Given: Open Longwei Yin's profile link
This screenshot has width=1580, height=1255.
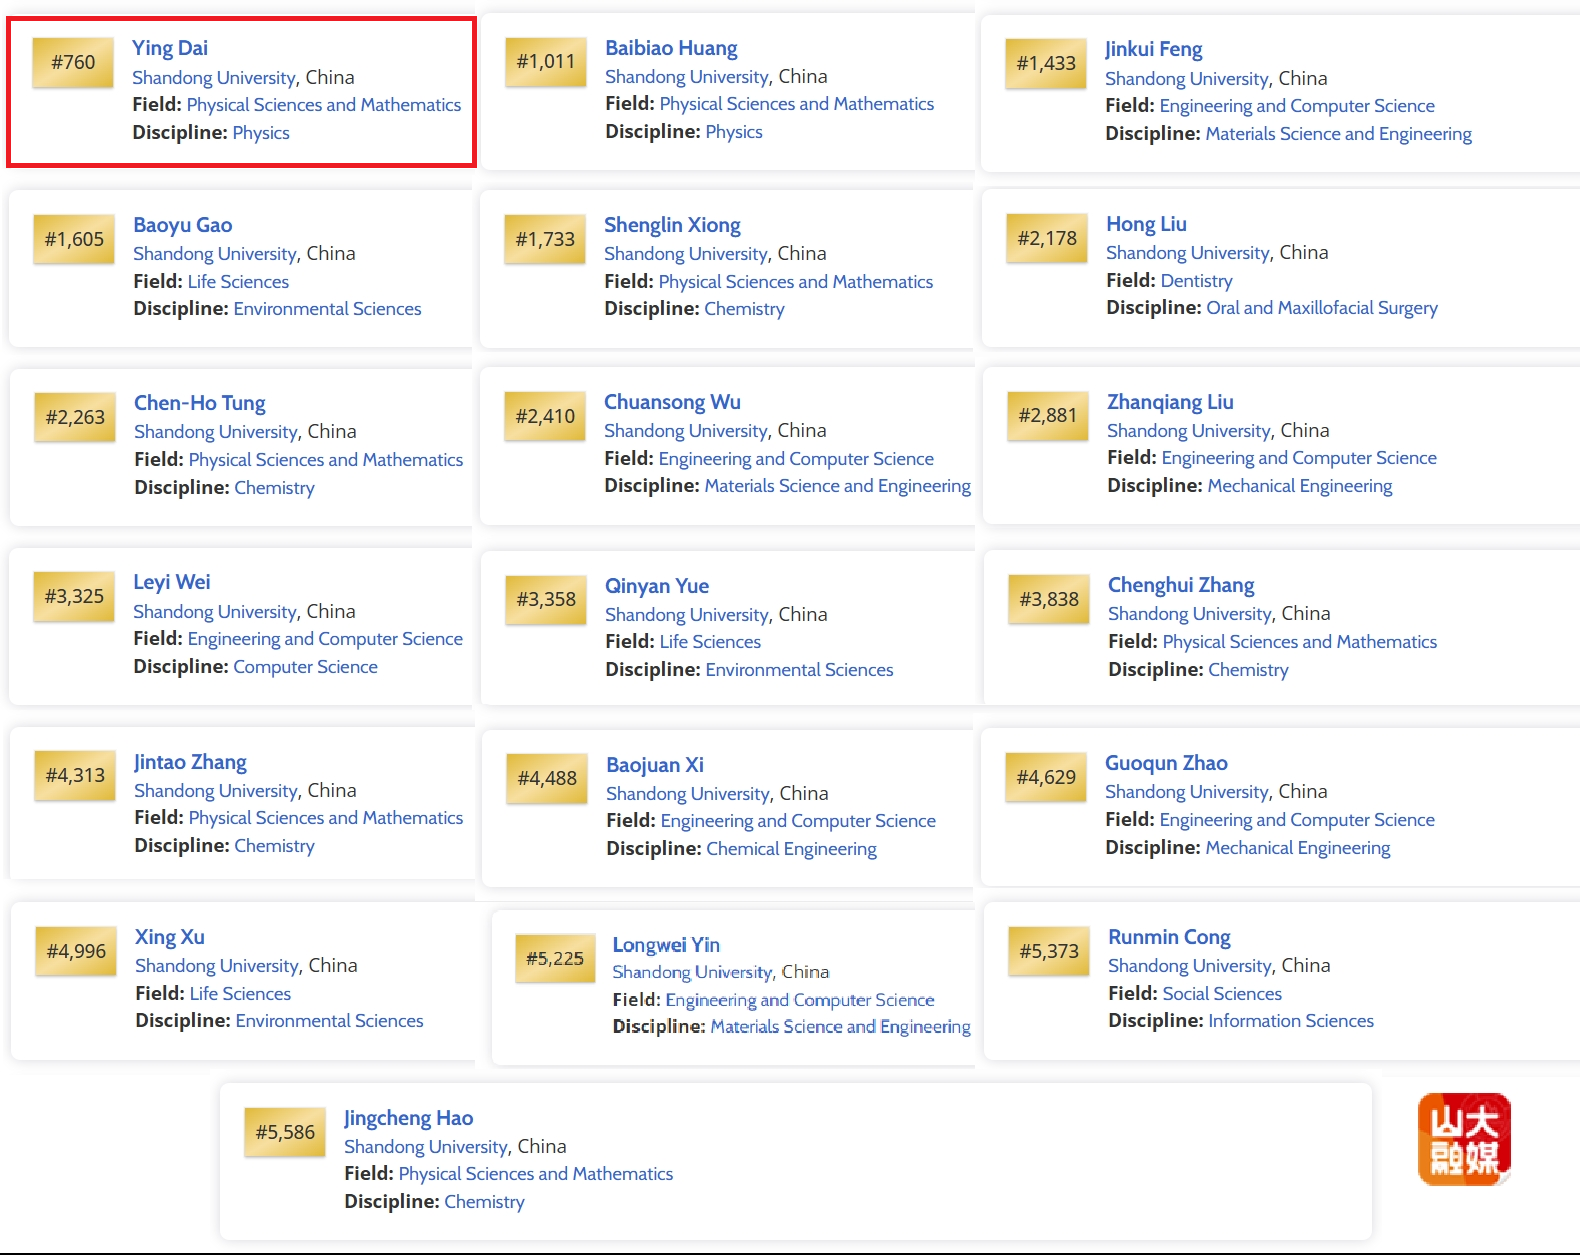Looking at the screenshot, I should [666, 945].
